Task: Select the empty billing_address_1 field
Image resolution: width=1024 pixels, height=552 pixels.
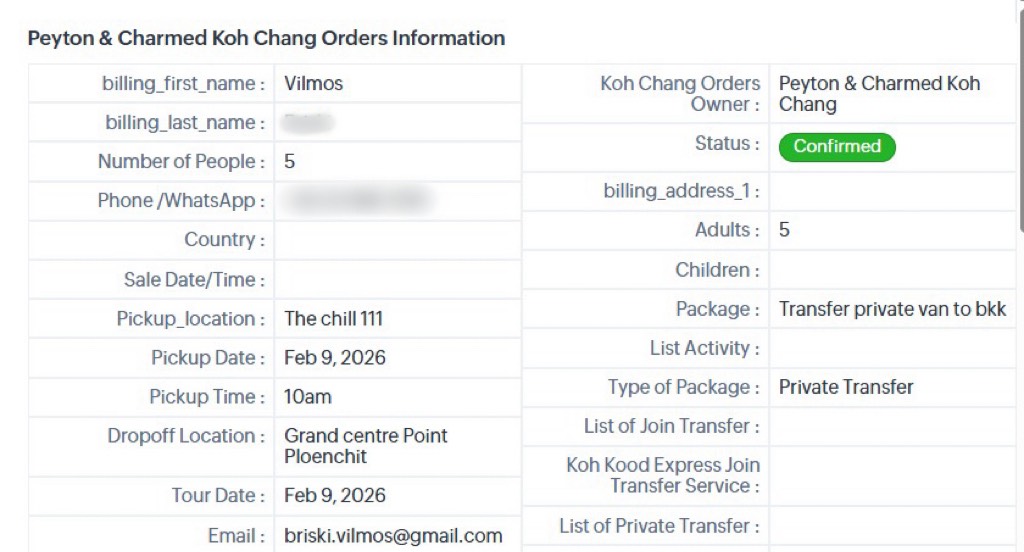Action: pyautogui.click(x=892, y=191)
